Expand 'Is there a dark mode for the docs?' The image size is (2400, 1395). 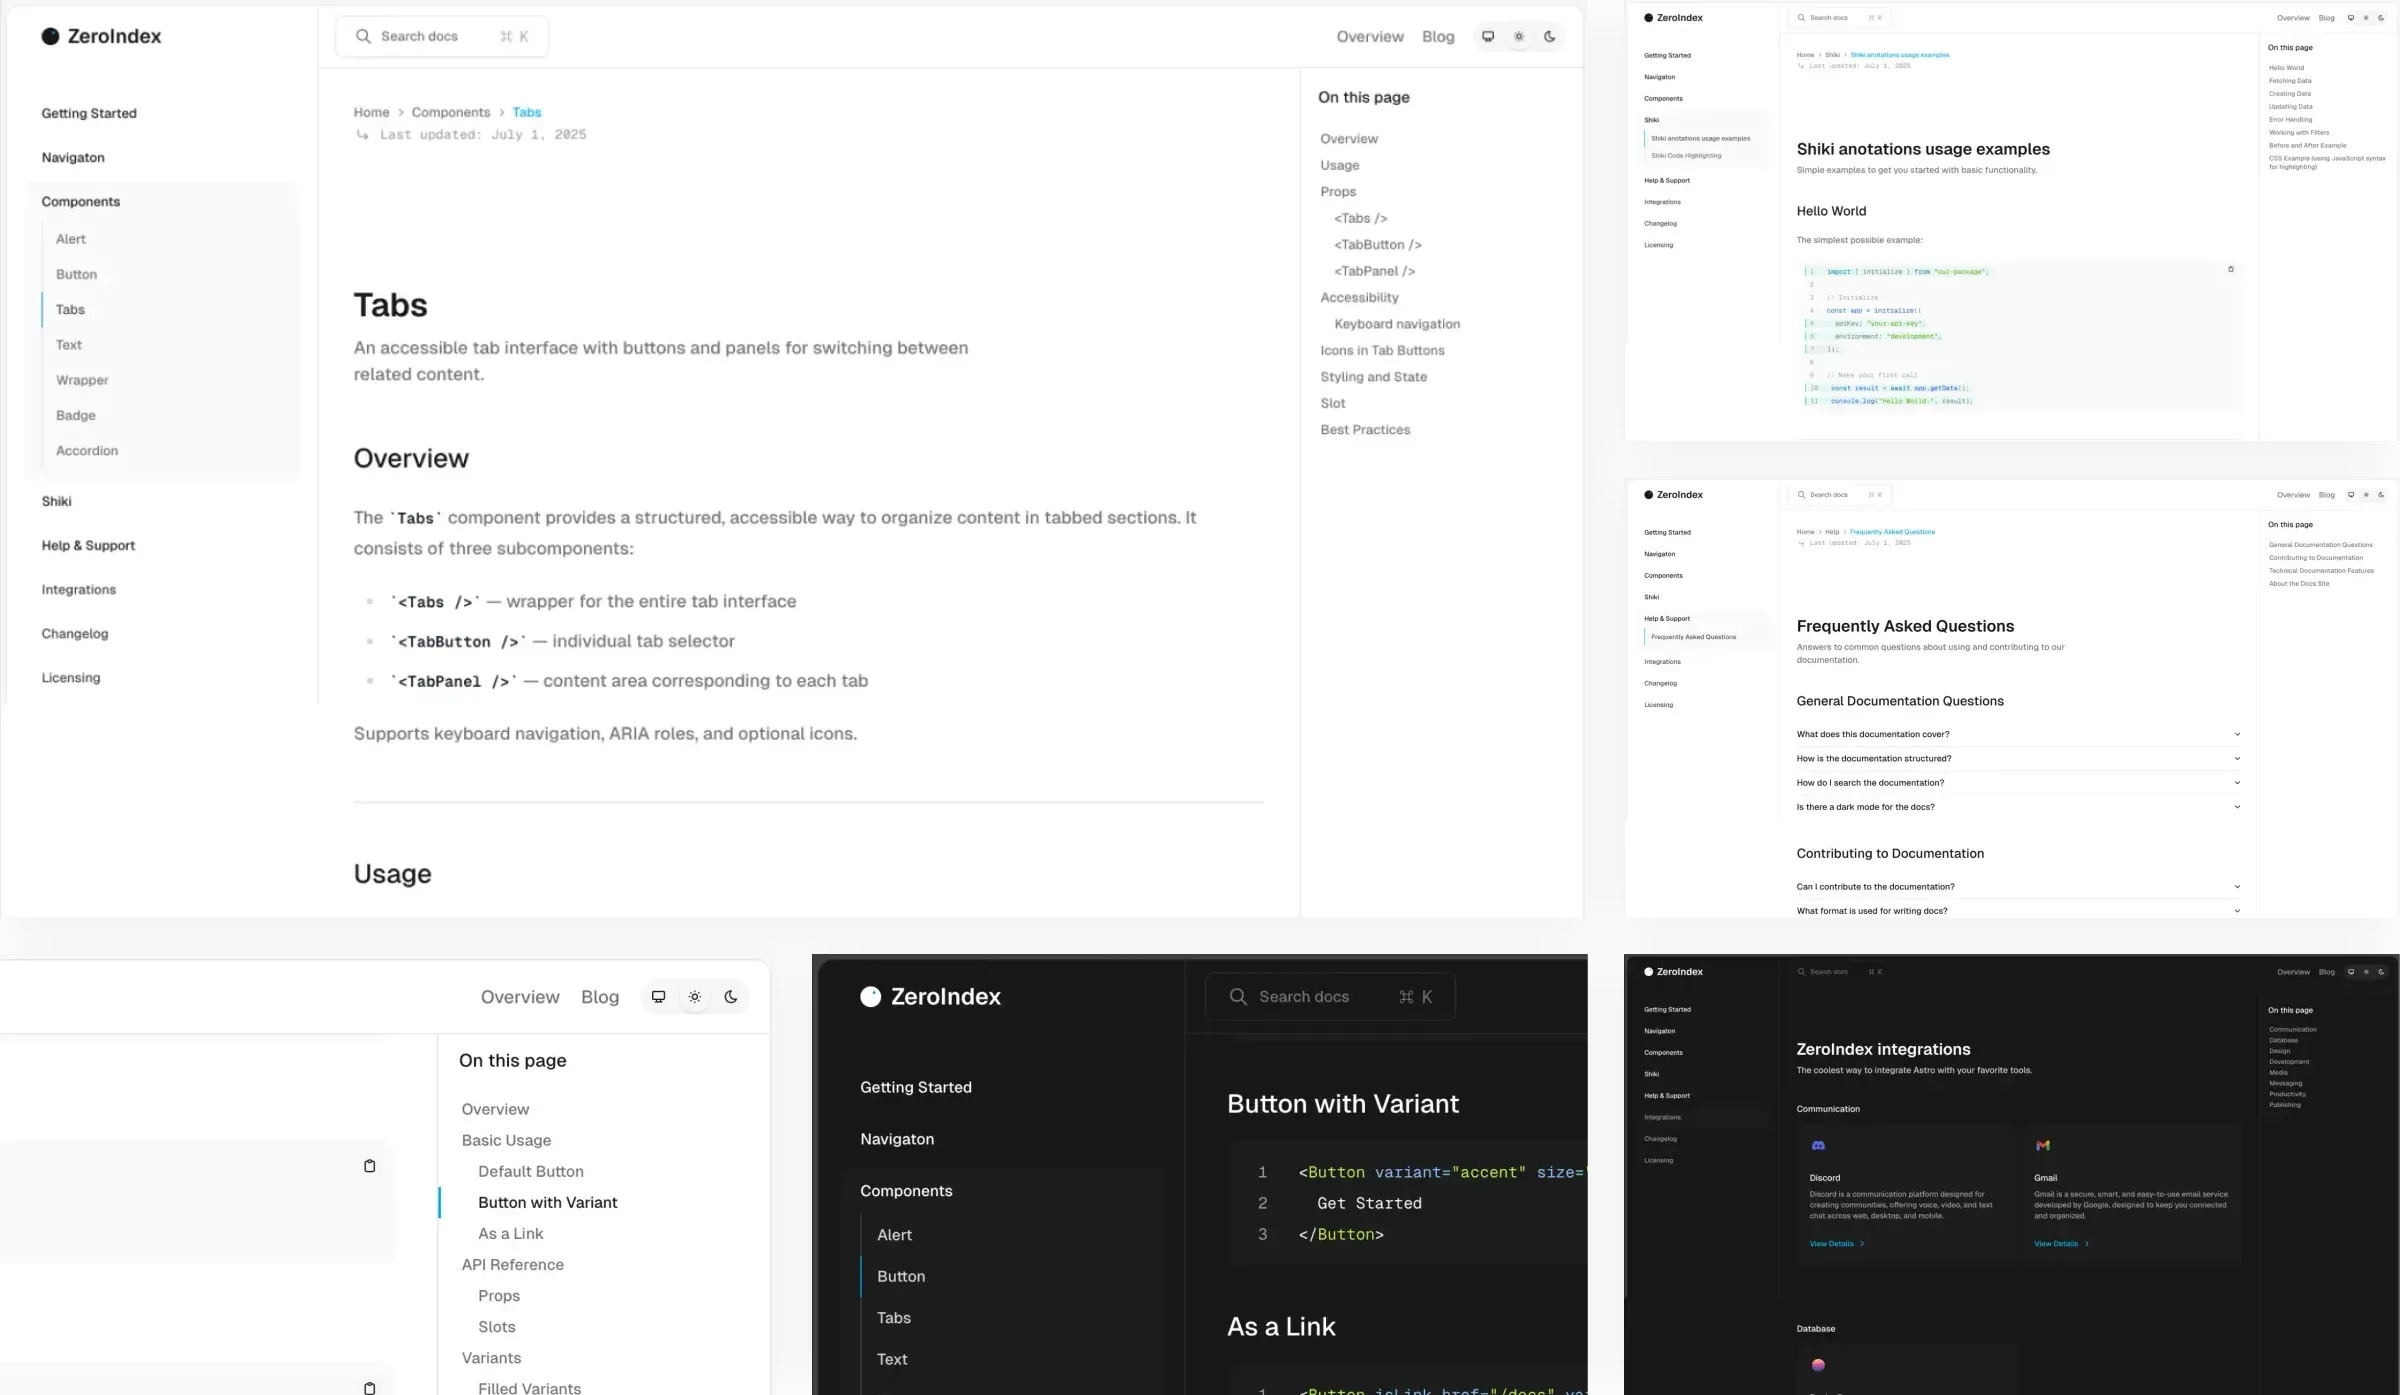tap(2018, 807)
